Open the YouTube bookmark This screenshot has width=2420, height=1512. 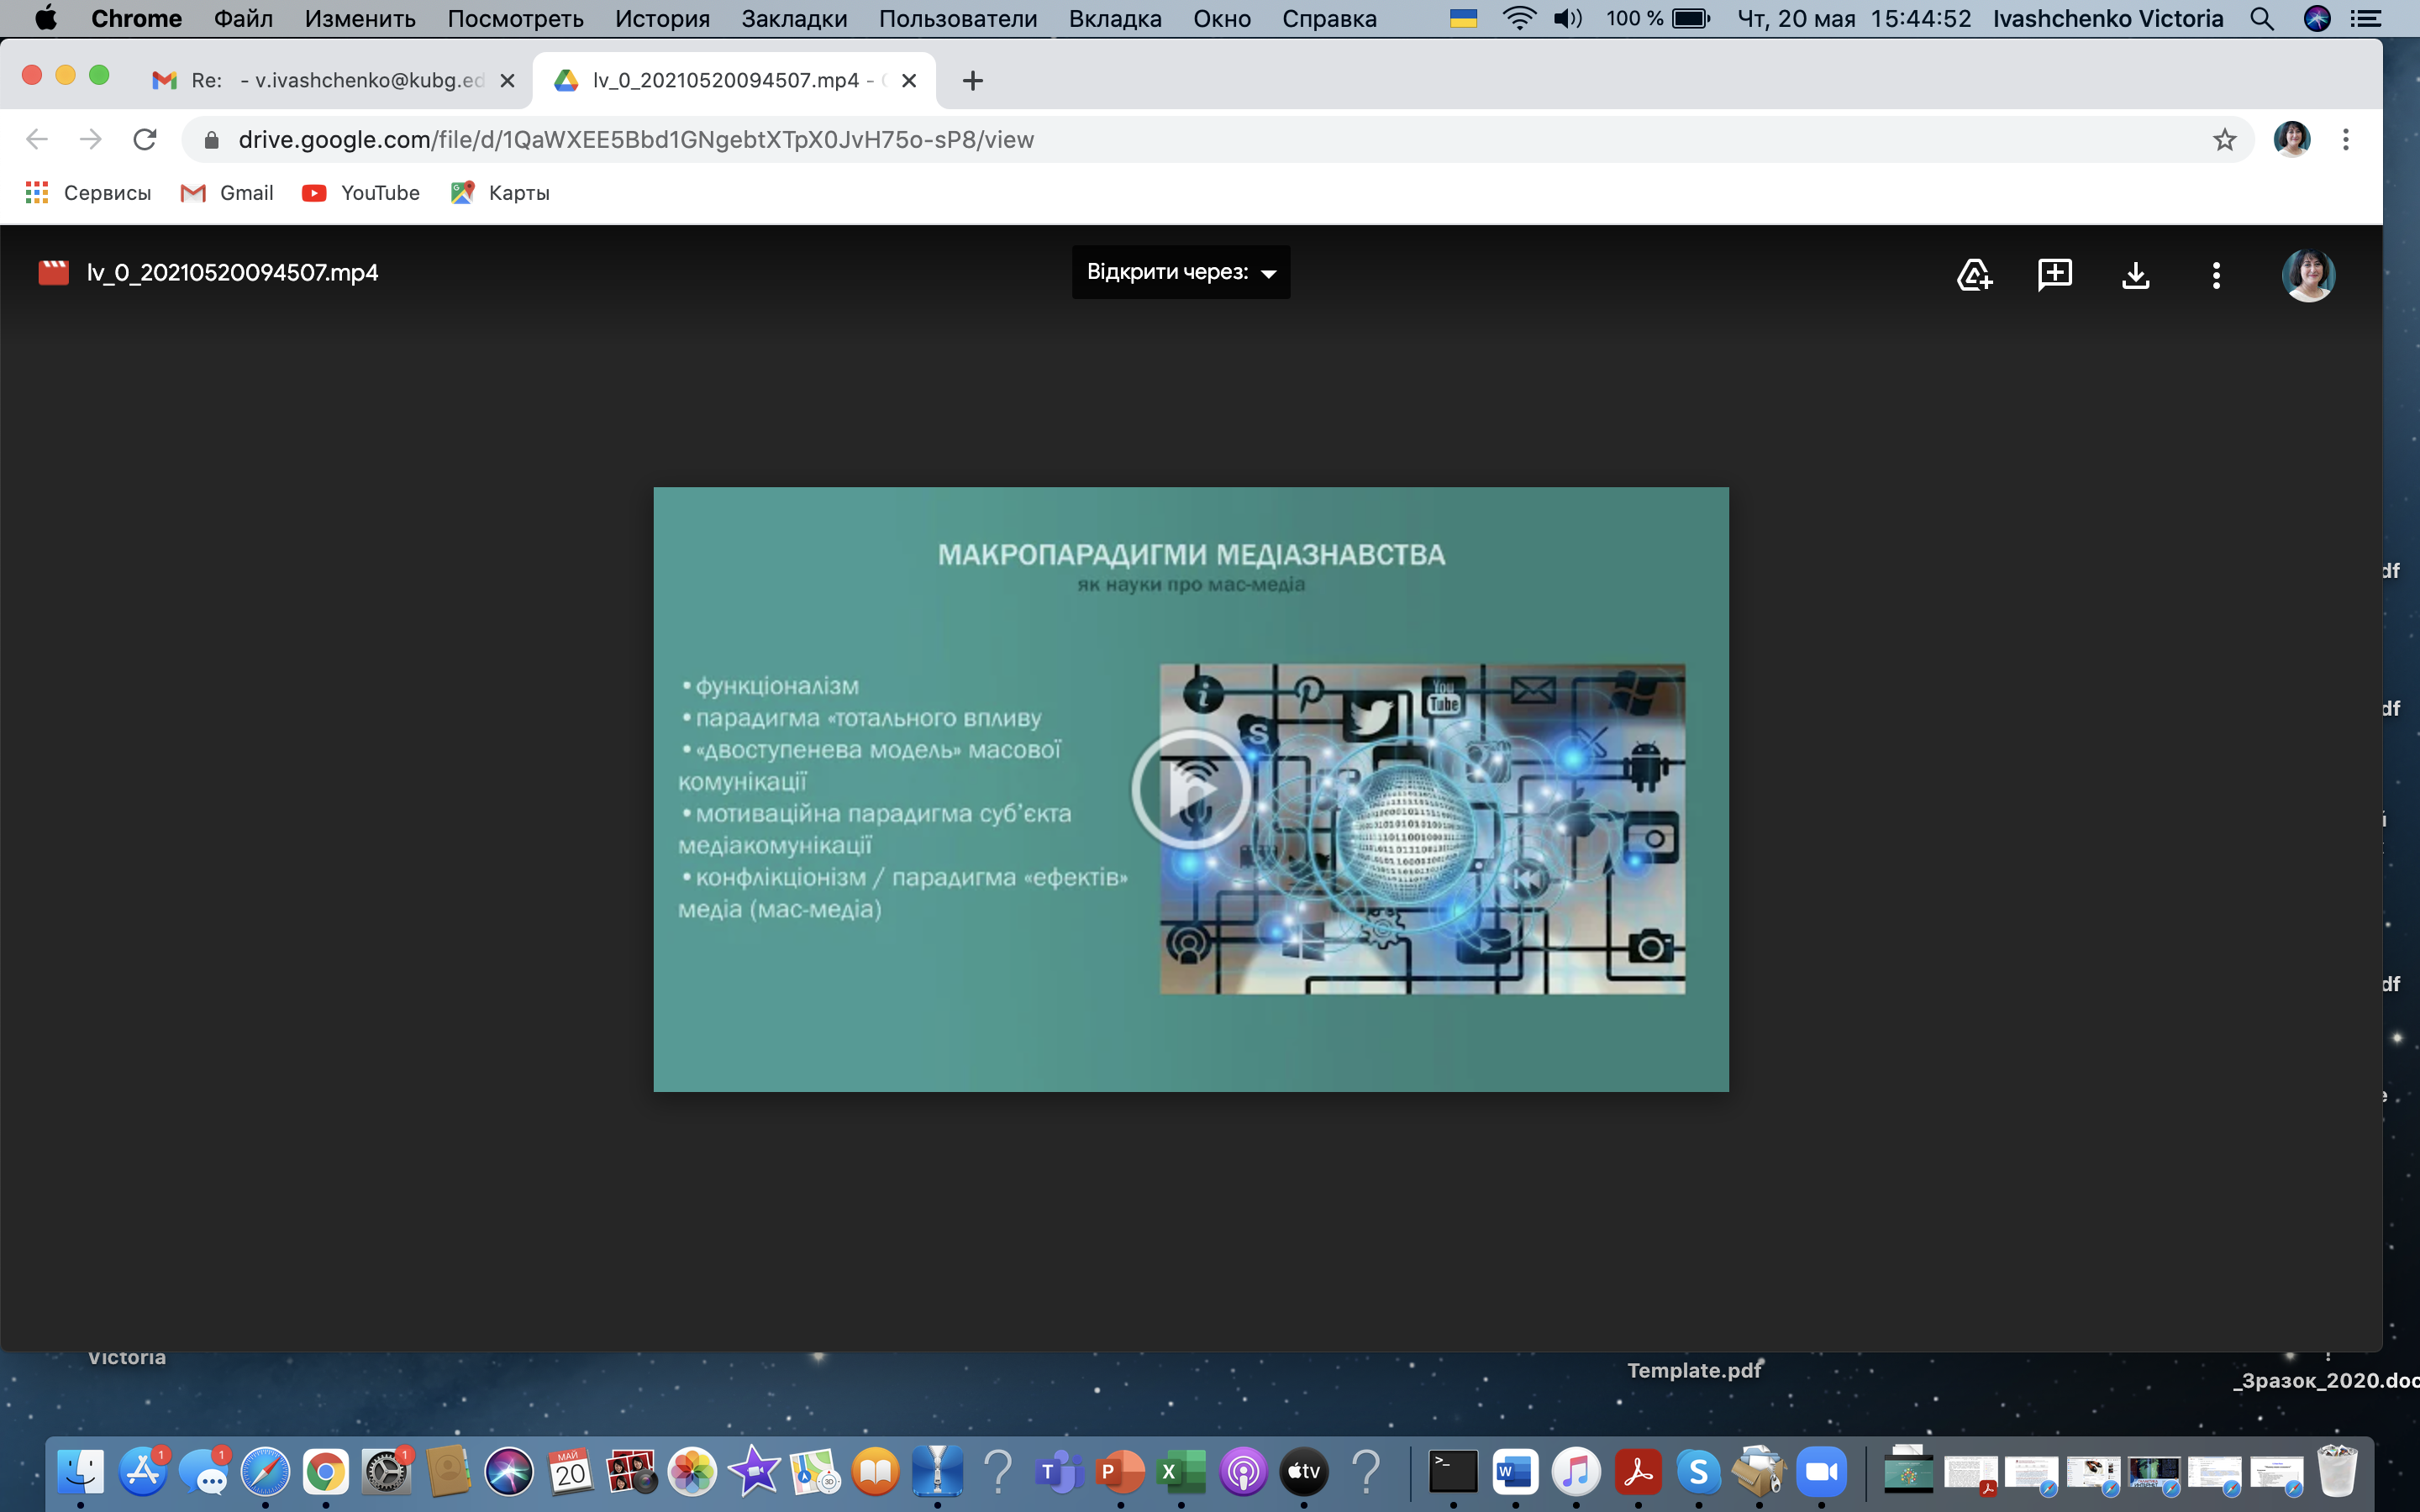[361, 193]
